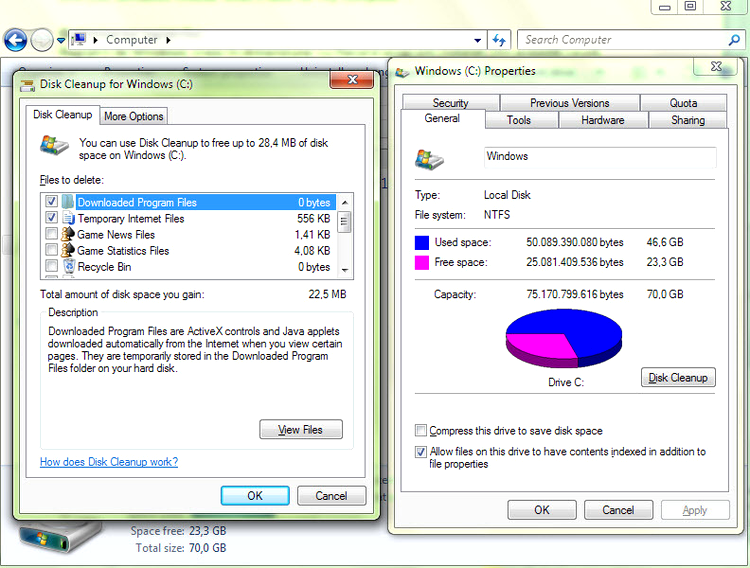Open the Tools tab in Properties
750x568 pixels.
pyautogui.click(x=519, y=120)
